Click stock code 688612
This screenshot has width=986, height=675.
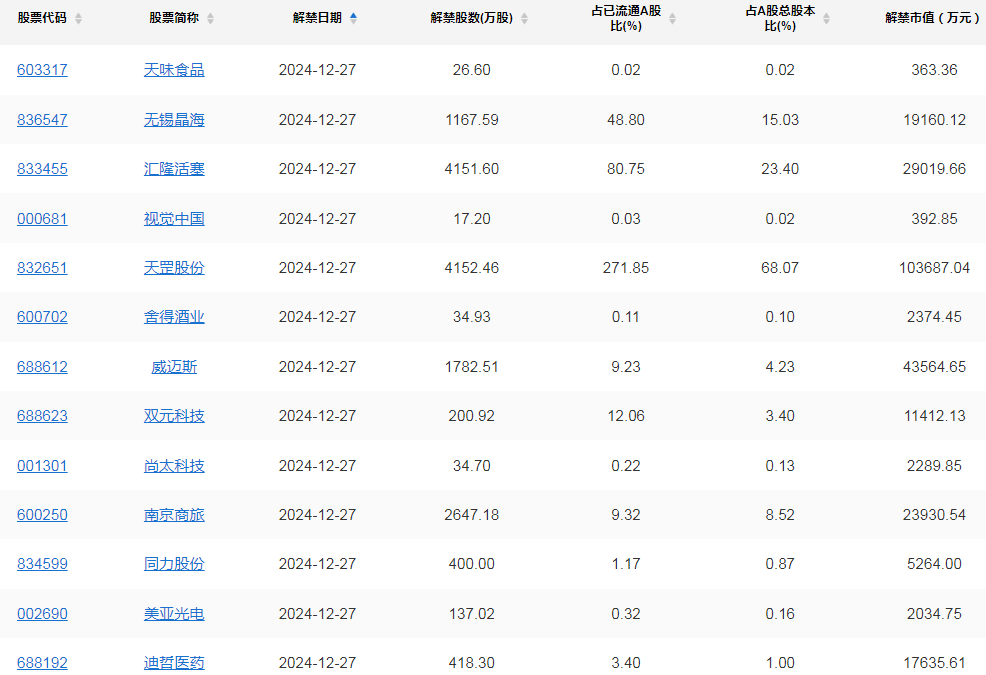(x=42, y=367)
